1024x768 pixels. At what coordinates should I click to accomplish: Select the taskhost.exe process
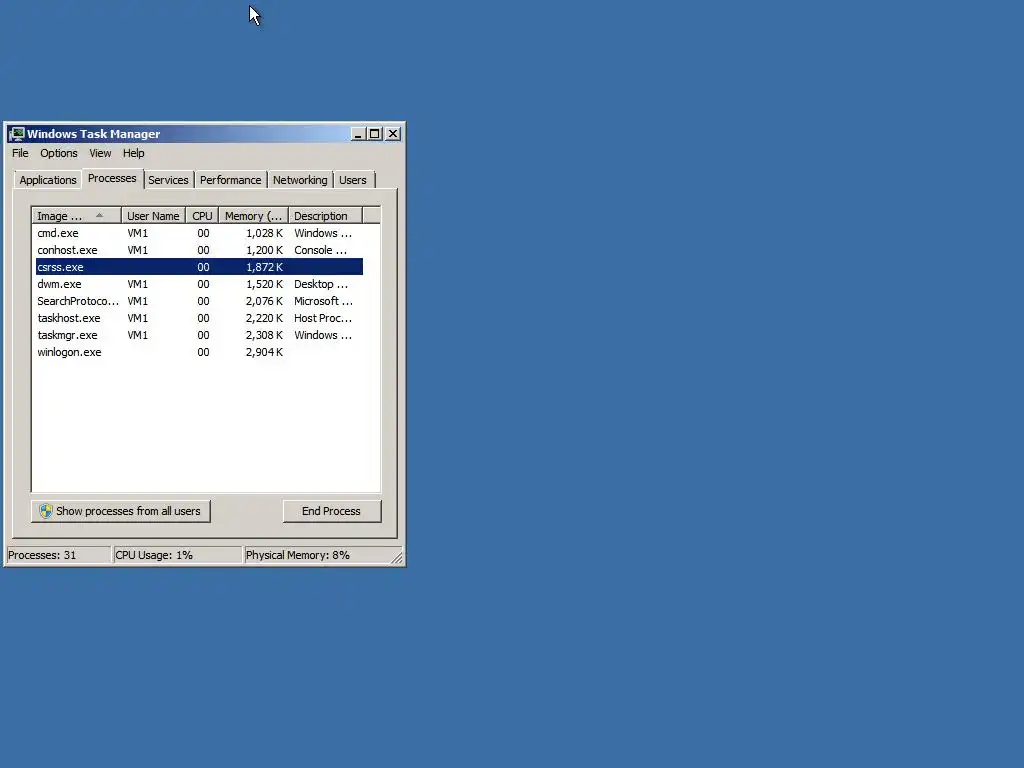coord(199,318)
